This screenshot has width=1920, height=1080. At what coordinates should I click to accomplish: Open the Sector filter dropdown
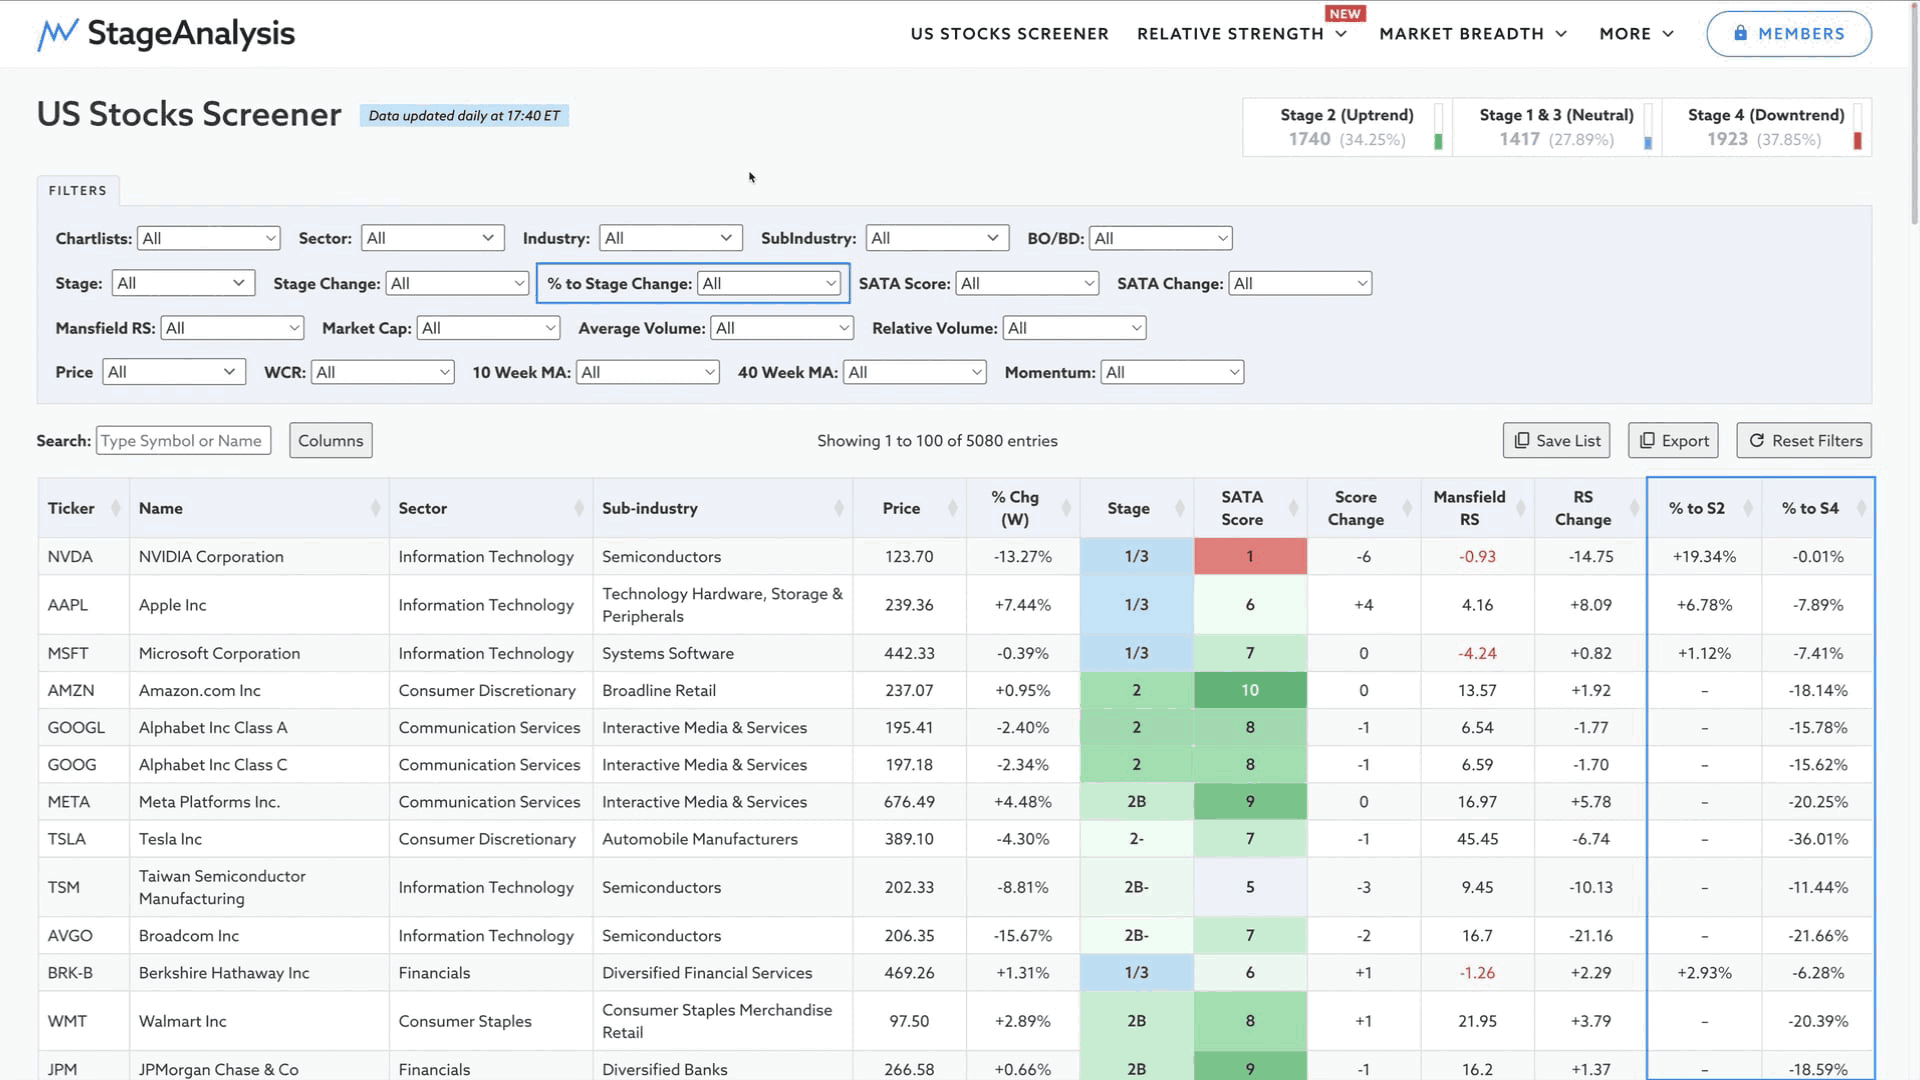click(x=431, y=238)
